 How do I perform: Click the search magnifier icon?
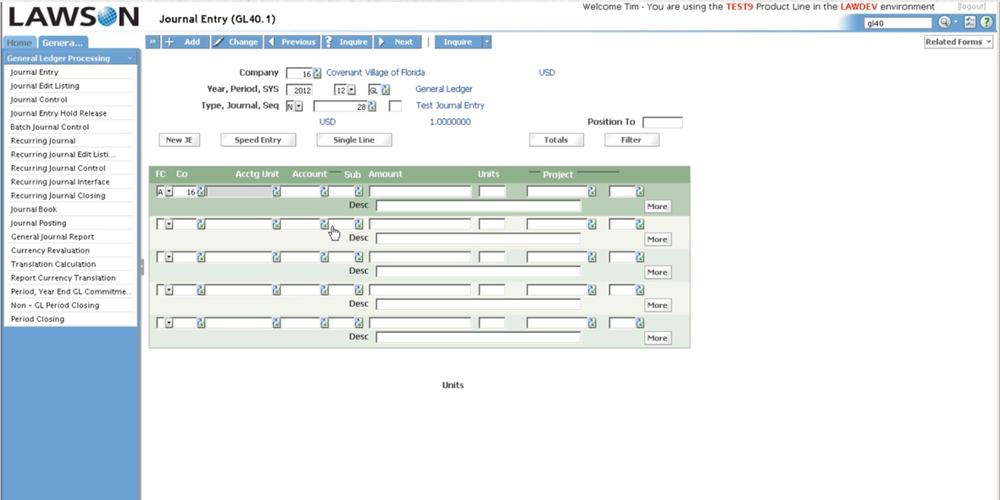pyautogui.click(x=943, y=22)
